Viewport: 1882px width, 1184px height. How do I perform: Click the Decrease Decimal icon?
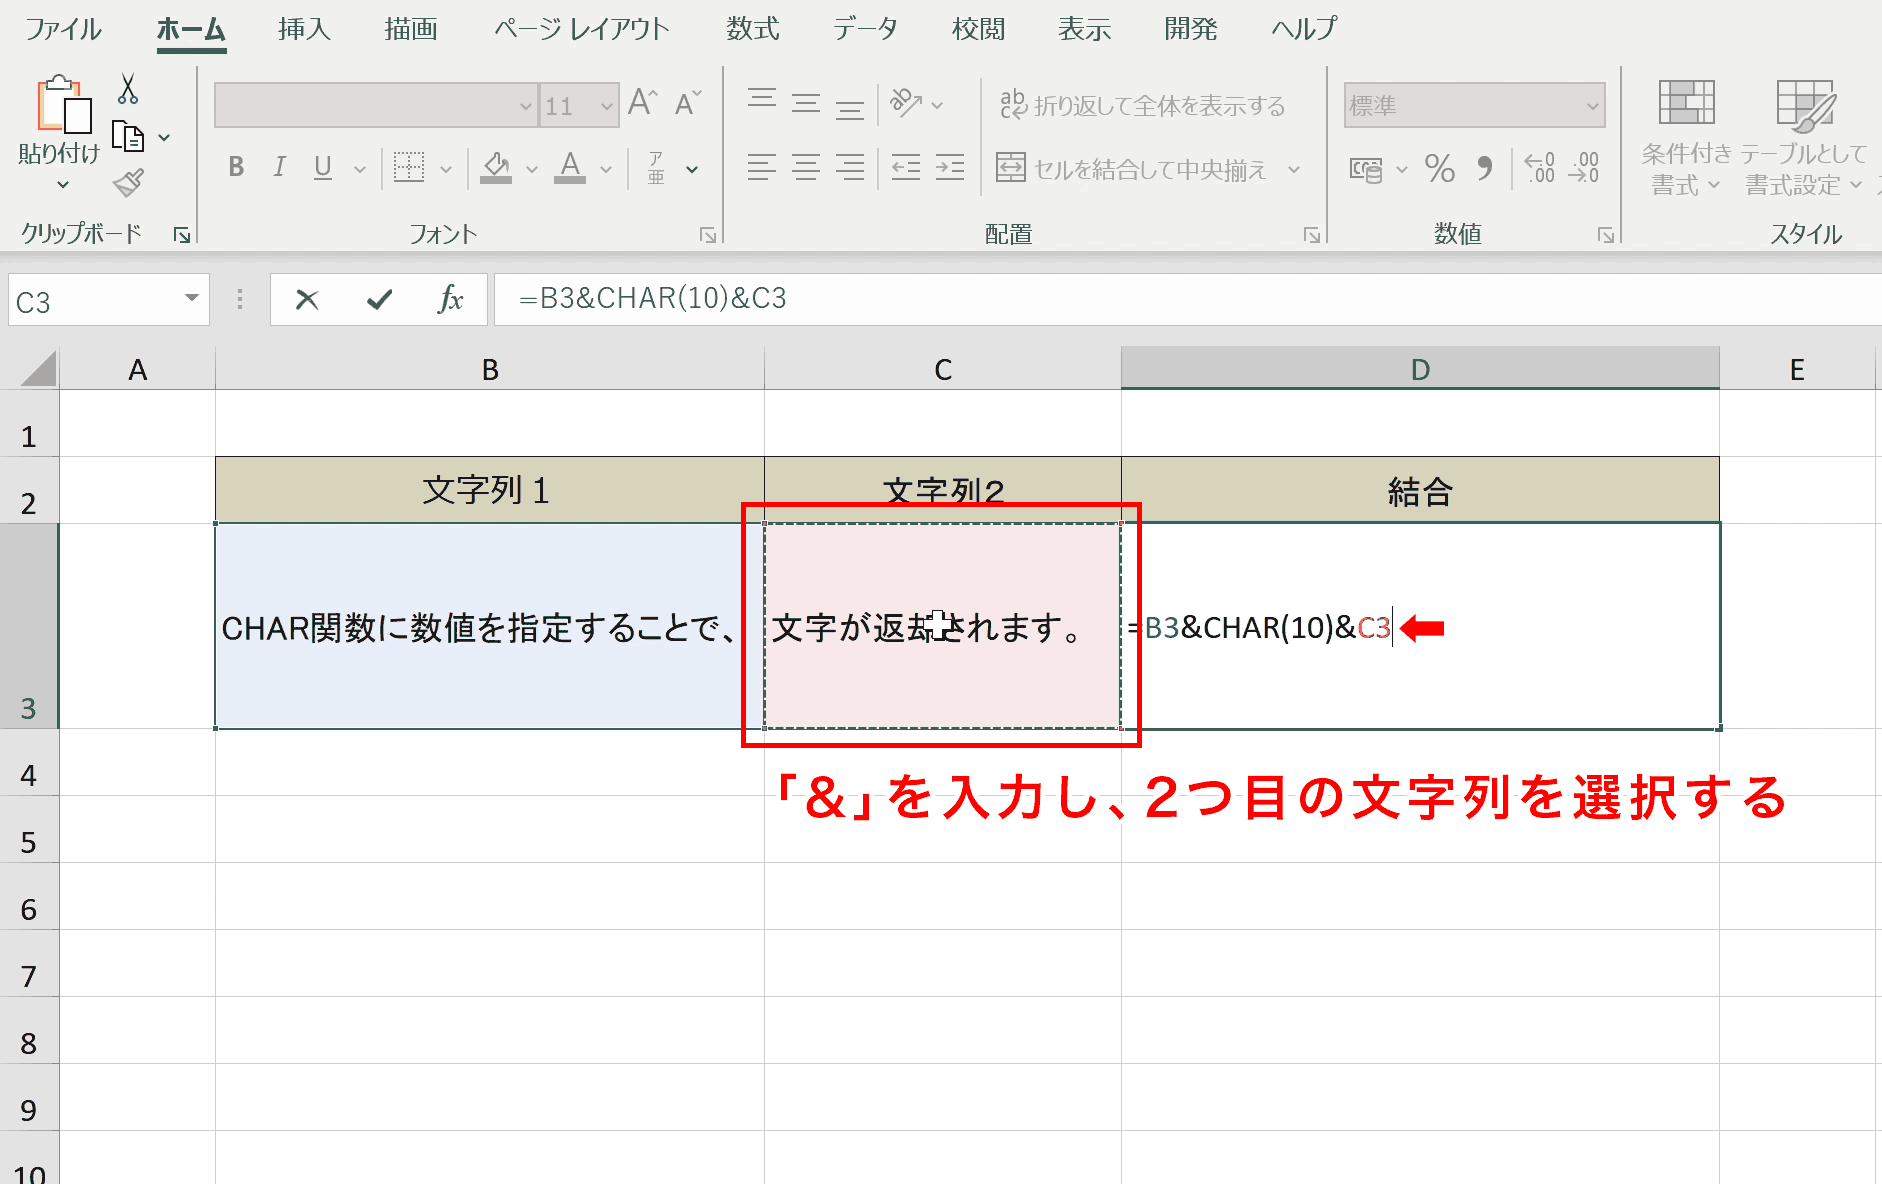[x=1584, y=168]
